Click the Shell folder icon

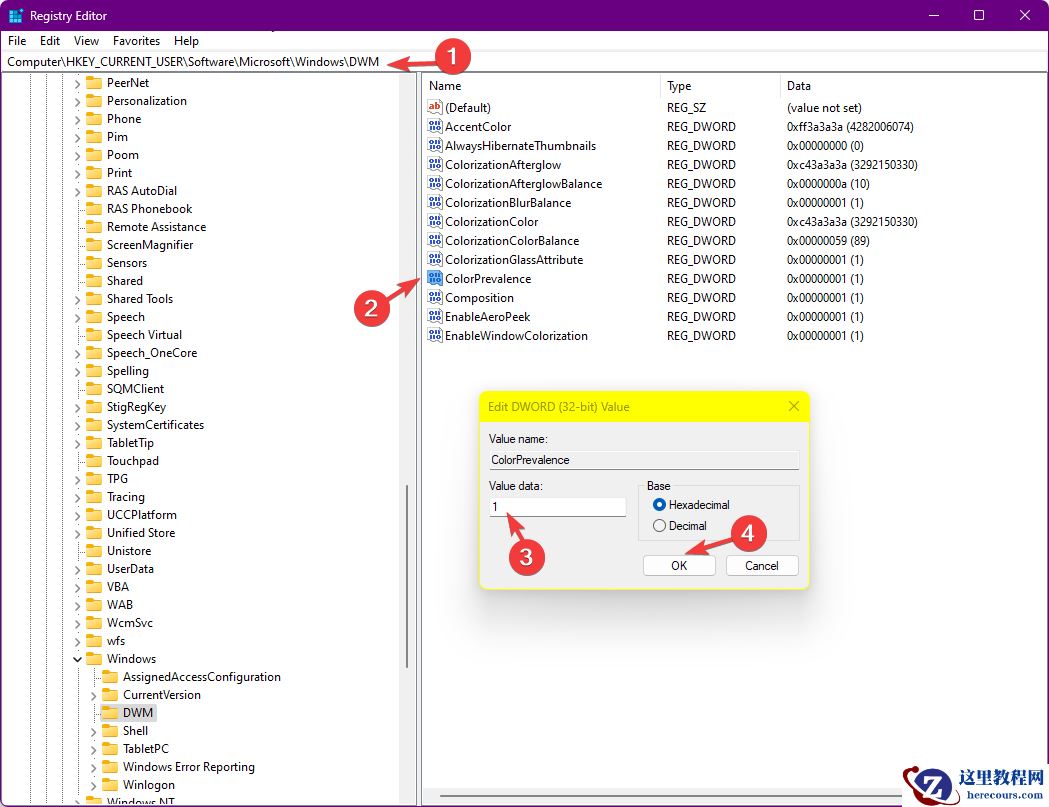point(110,731)
